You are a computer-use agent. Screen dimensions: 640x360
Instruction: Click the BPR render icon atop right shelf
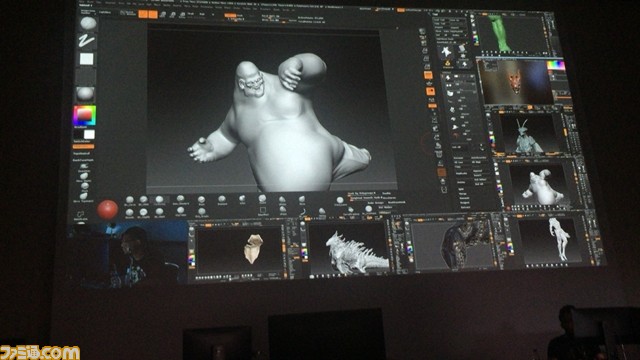click(x=422, y=31)
